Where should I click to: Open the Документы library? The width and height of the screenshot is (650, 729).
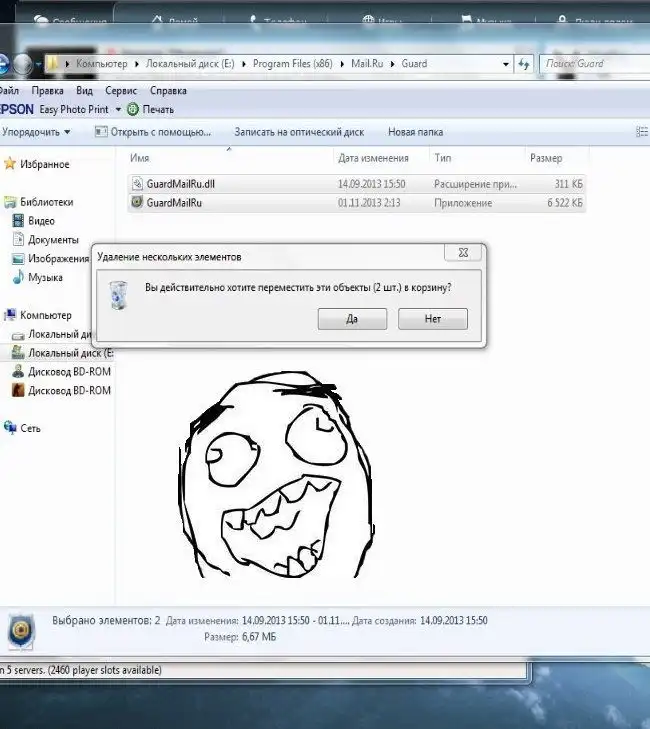52,240
